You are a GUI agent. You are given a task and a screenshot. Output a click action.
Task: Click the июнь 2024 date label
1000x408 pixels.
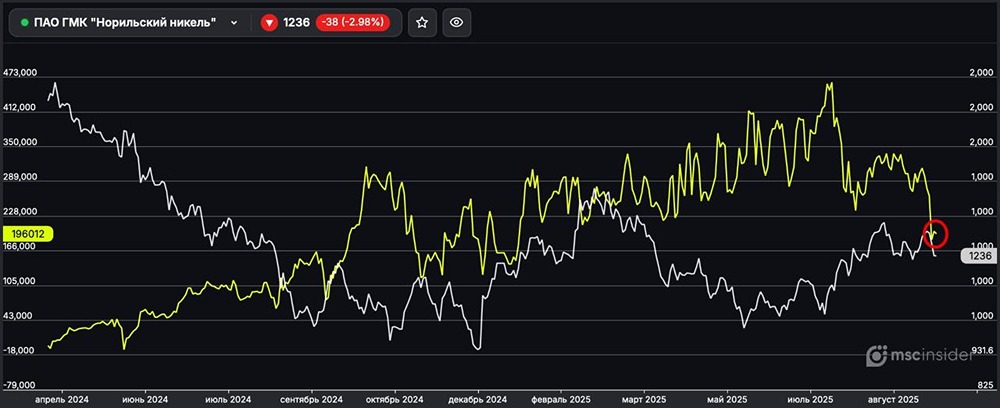click(146, 399)
